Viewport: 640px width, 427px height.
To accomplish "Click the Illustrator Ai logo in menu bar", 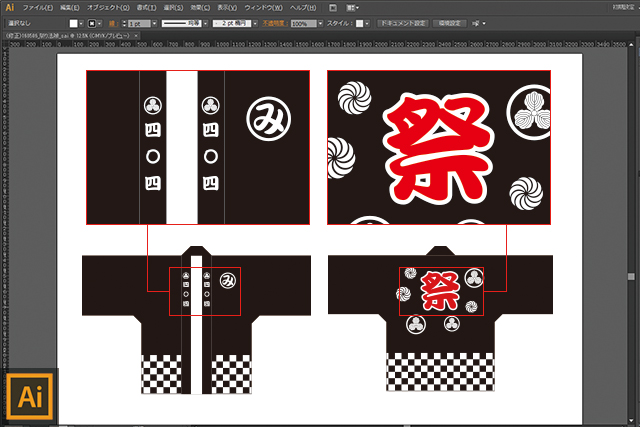I will [8, 7].
